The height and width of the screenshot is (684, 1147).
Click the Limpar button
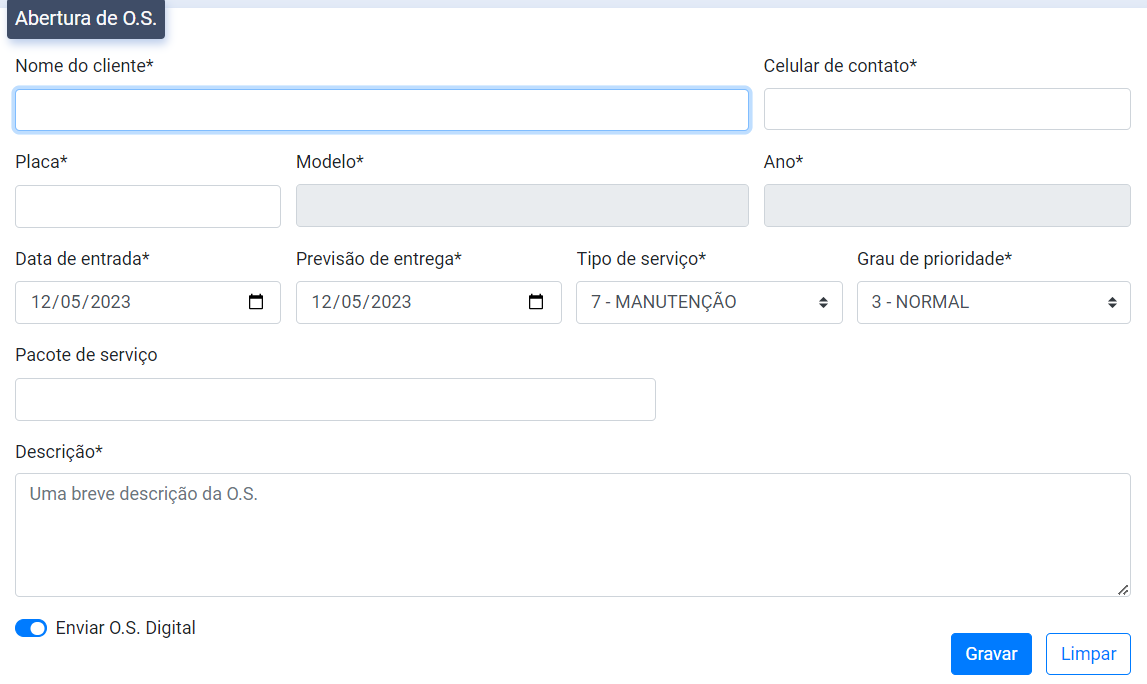tap(1088, 654)
